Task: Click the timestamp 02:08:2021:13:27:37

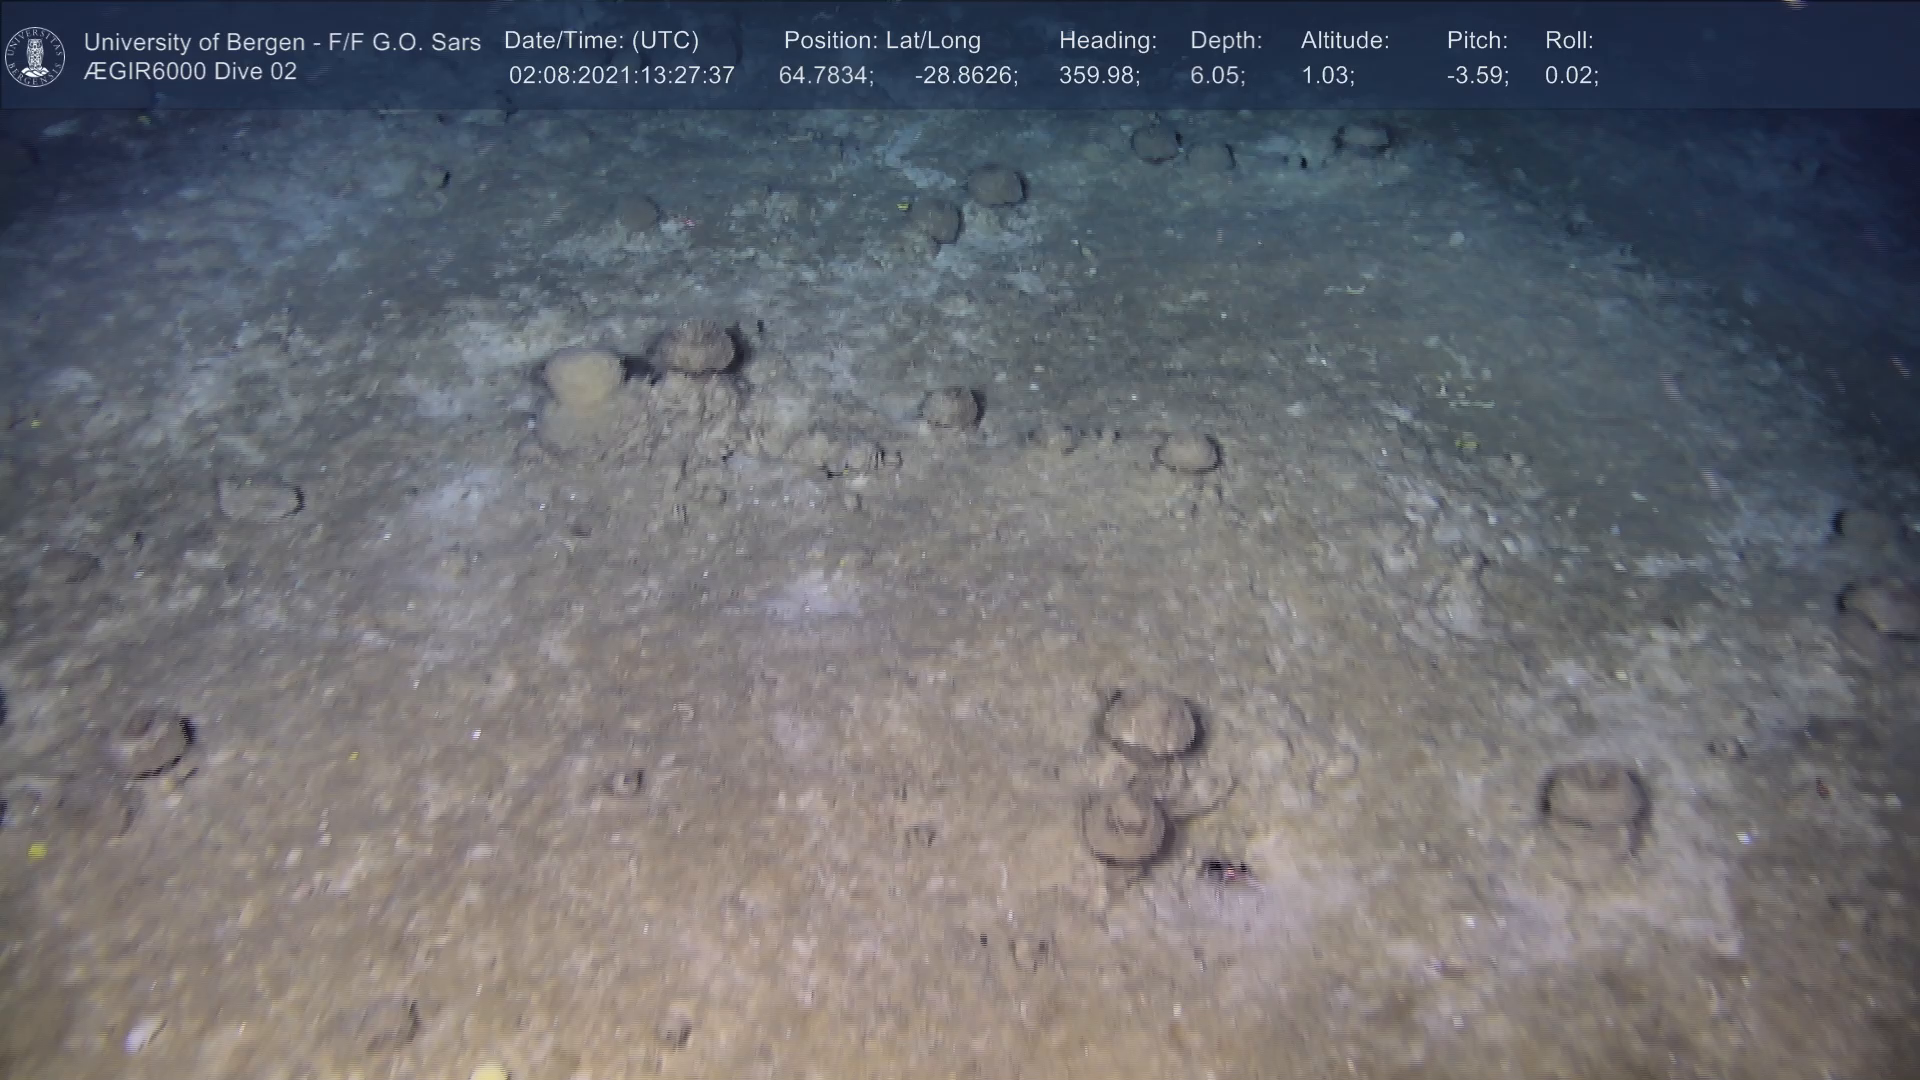Action: pos(621,76)
